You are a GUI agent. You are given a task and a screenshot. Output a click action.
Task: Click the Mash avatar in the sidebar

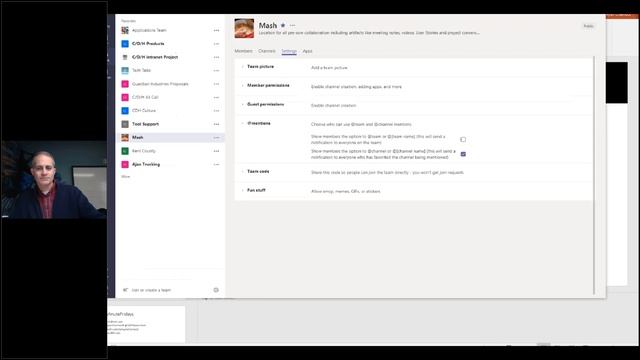[x=125, y=138]
